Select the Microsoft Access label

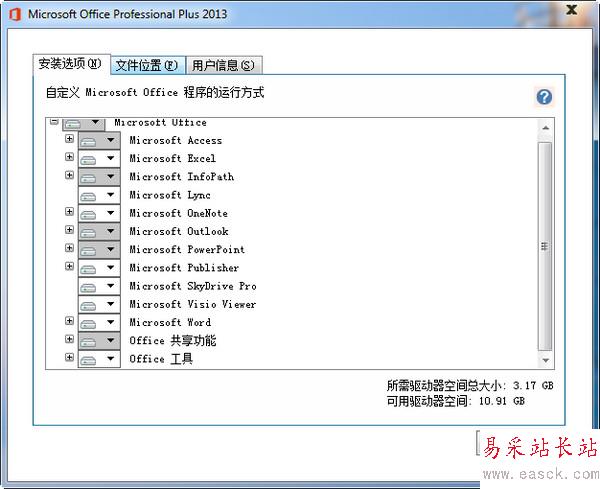click(x=176, y=140)
